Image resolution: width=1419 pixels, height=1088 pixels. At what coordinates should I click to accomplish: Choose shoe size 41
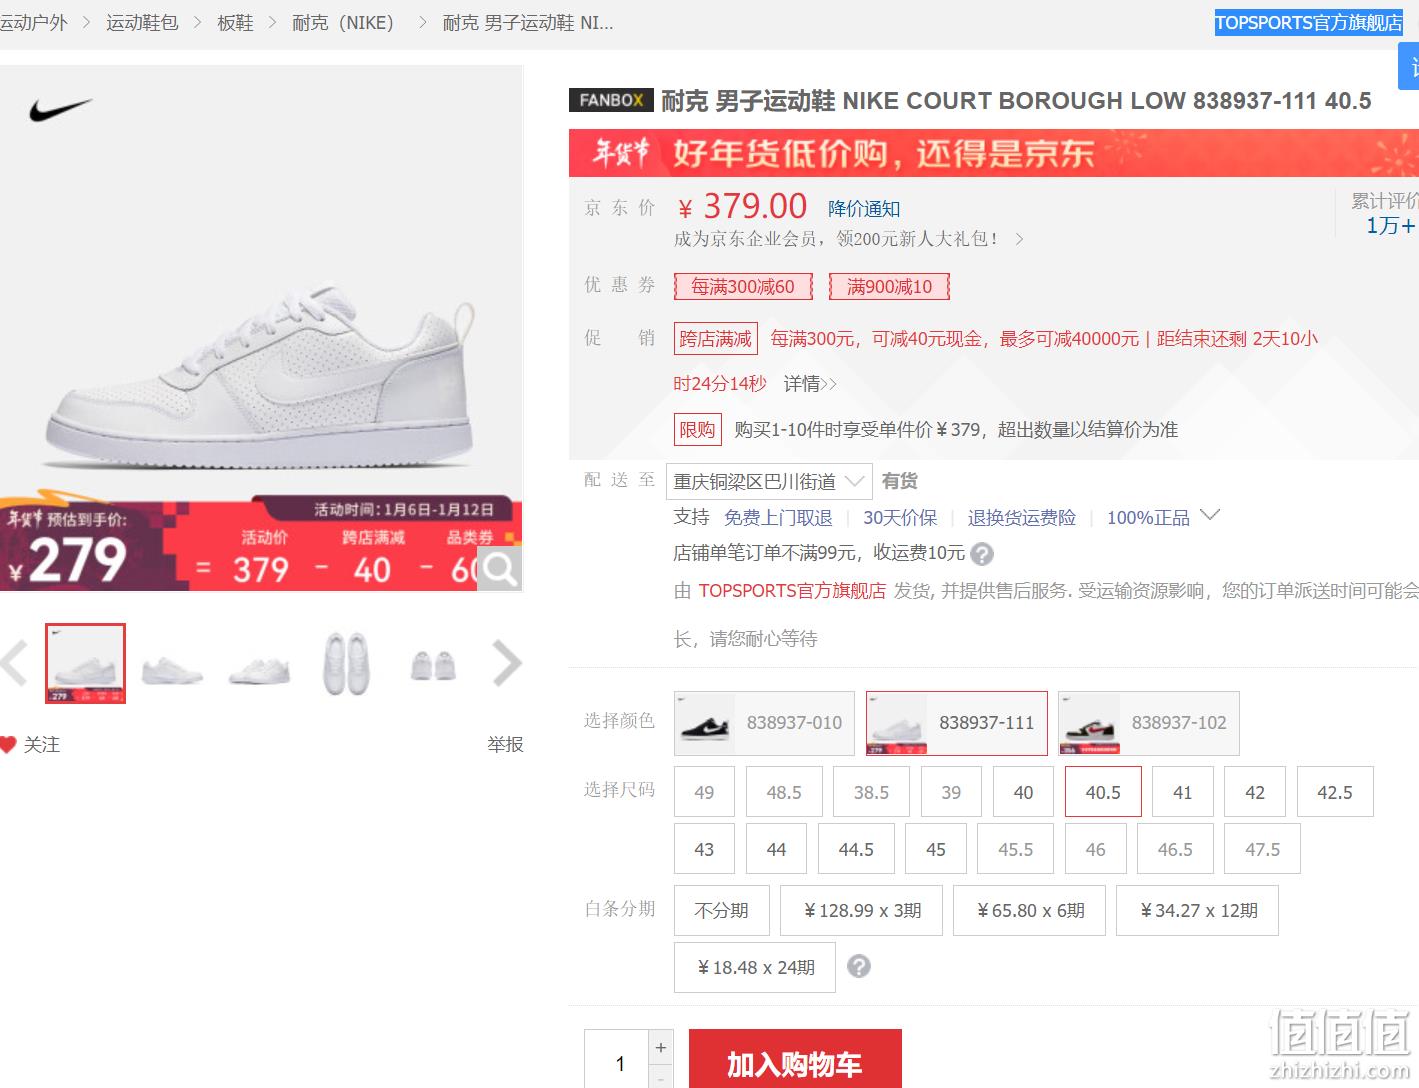pos(1183,792)
